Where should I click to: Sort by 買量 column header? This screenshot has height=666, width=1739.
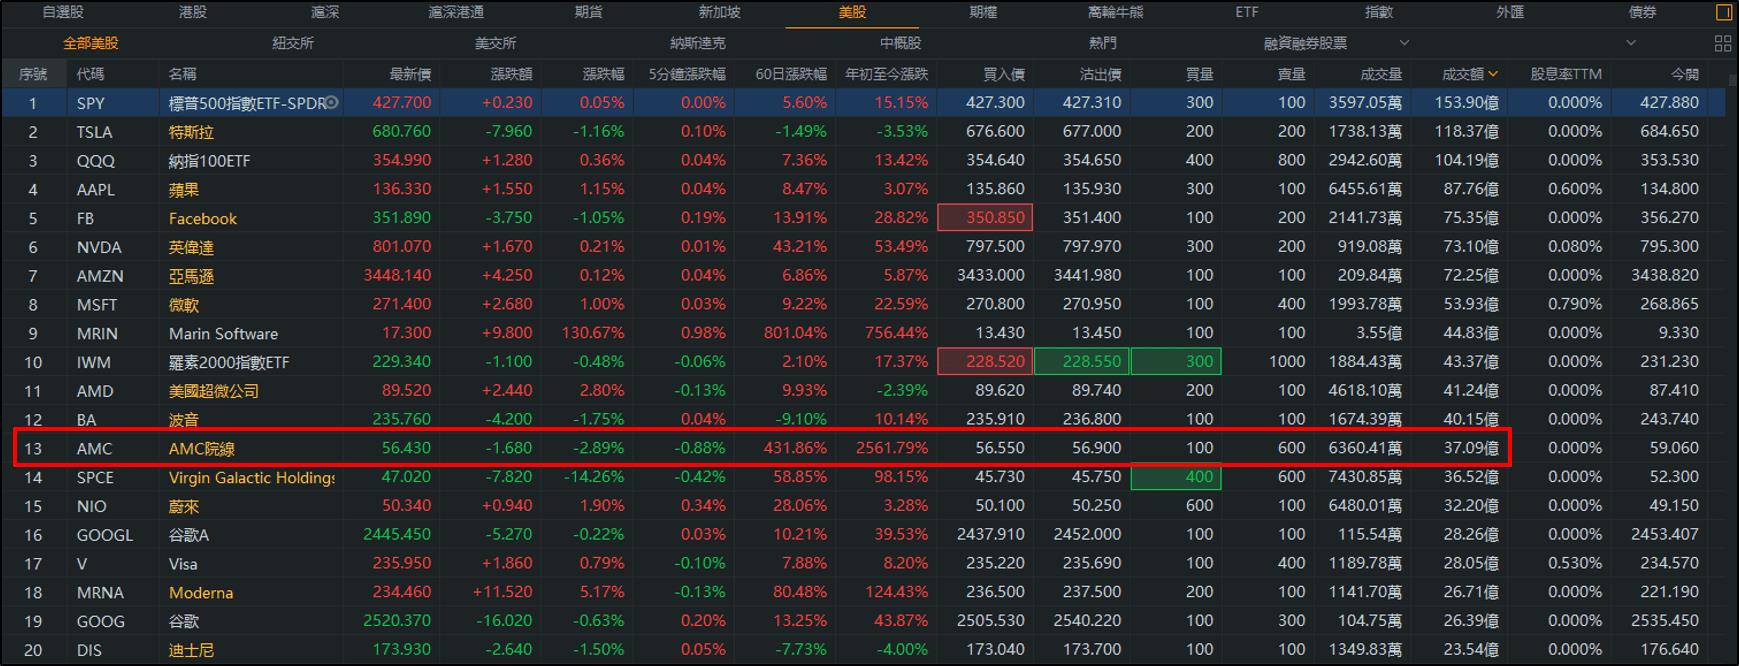(1199, 74)
